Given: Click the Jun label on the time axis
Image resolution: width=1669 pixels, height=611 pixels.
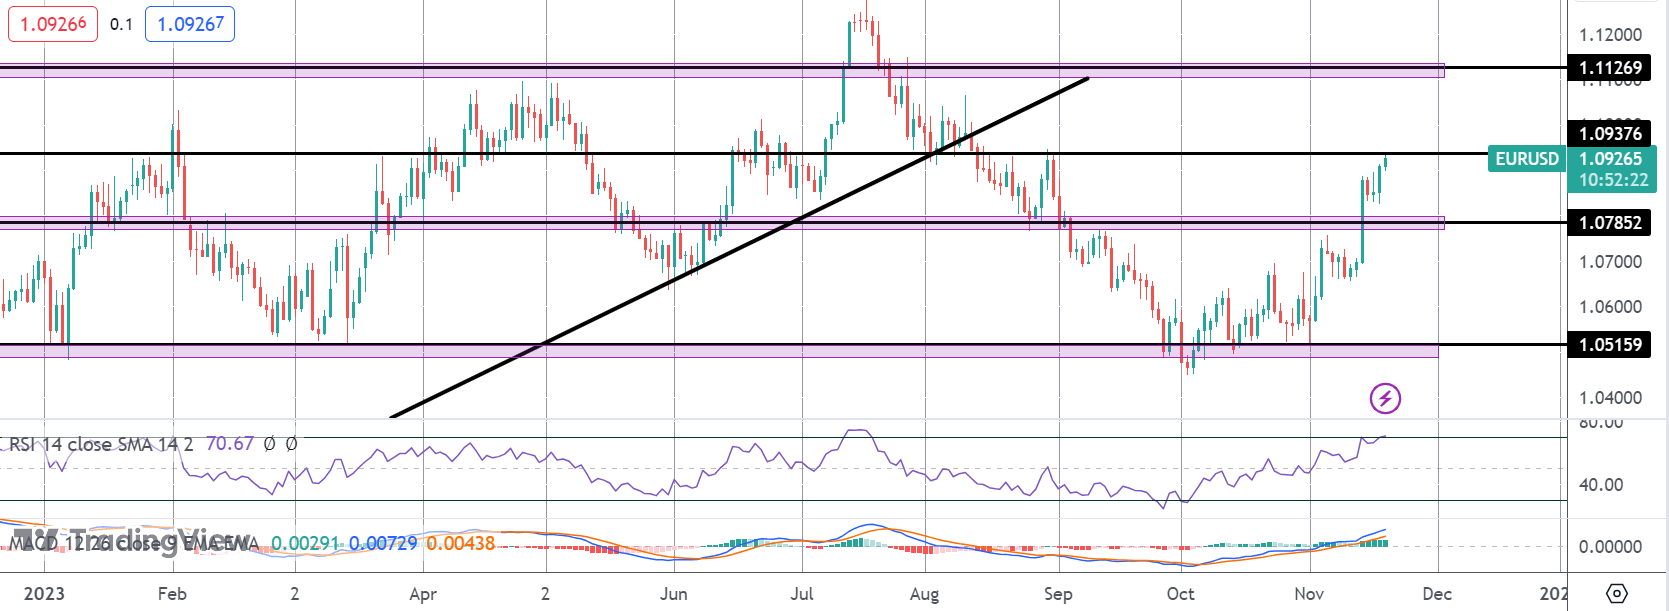Looking at the screenshot, I should tap(673, 594).
